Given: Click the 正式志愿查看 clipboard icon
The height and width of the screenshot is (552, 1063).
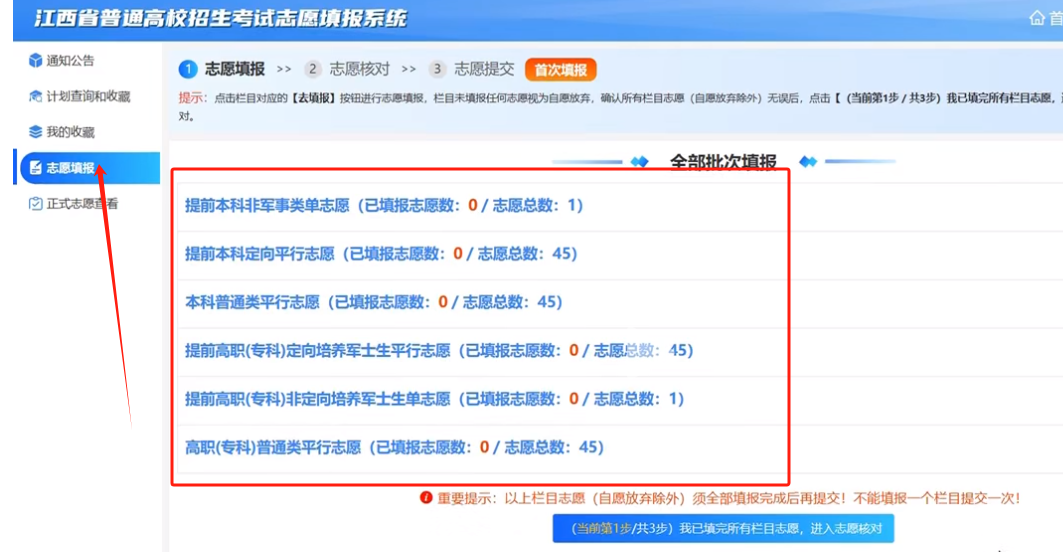Looking at the screenshot, I should 36,204.
